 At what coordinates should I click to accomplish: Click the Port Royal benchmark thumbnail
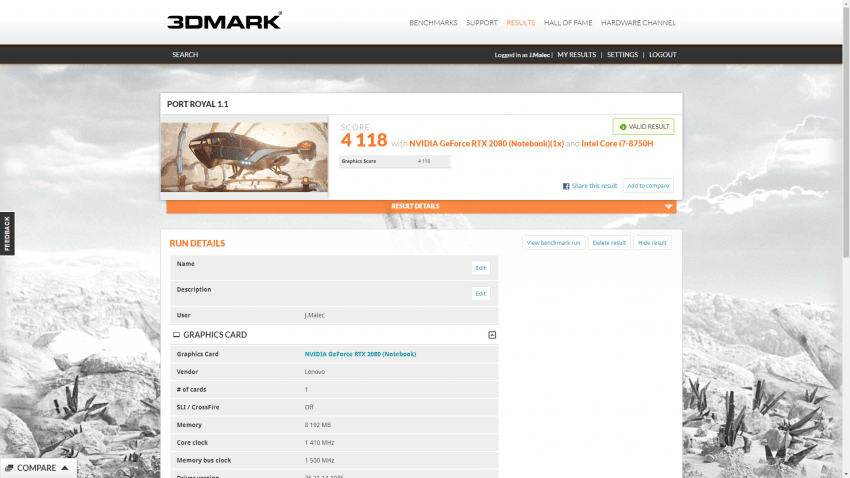point(244,157)
